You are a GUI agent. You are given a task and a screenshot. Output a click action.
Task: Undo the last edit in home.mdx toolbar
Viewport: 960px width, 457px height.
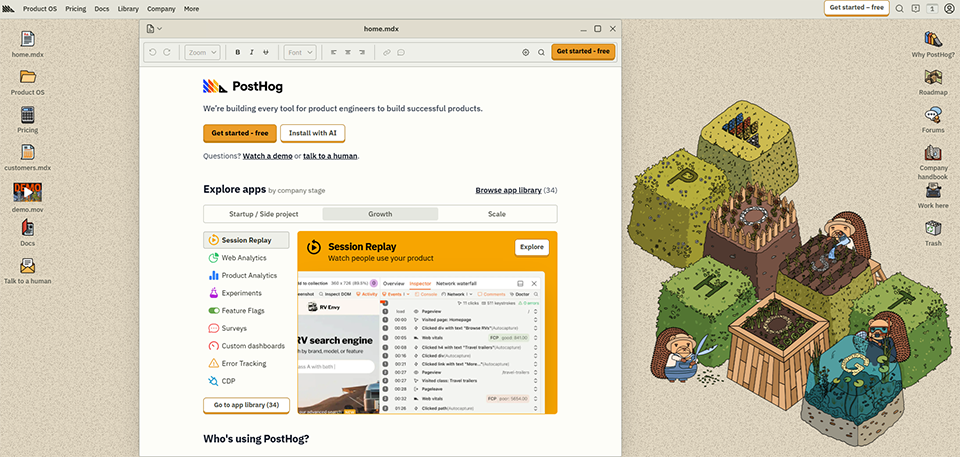pyautogui.click(x=152, y=53)
